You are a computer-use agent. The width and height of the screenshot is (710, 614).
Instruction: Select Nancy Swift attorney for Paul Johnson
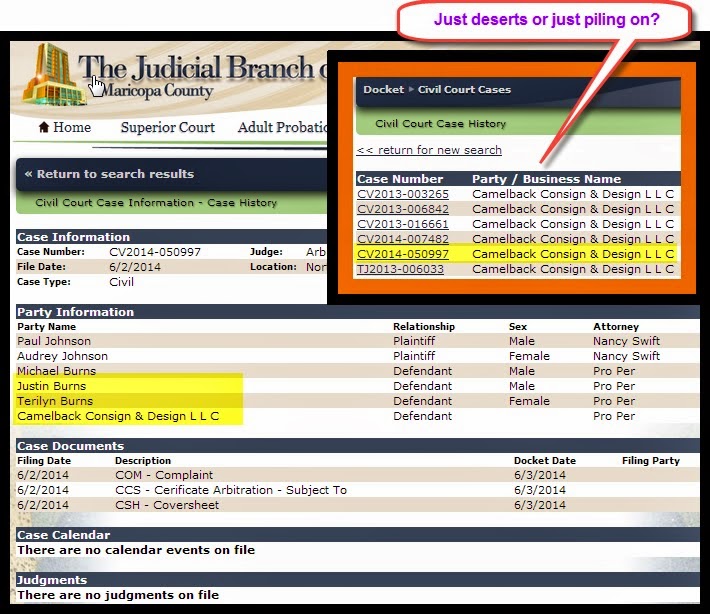click(626, 341)
